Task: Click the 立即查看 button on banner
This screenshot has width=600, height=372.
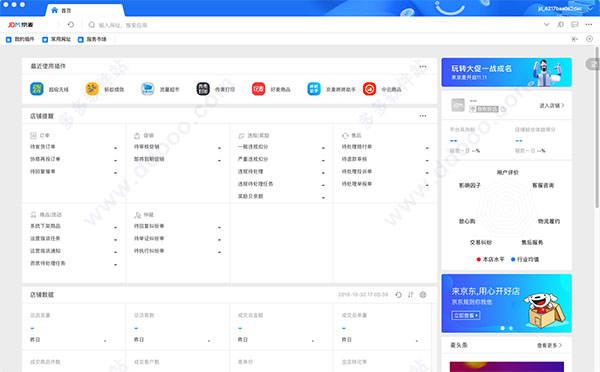Action: (466, 315)
